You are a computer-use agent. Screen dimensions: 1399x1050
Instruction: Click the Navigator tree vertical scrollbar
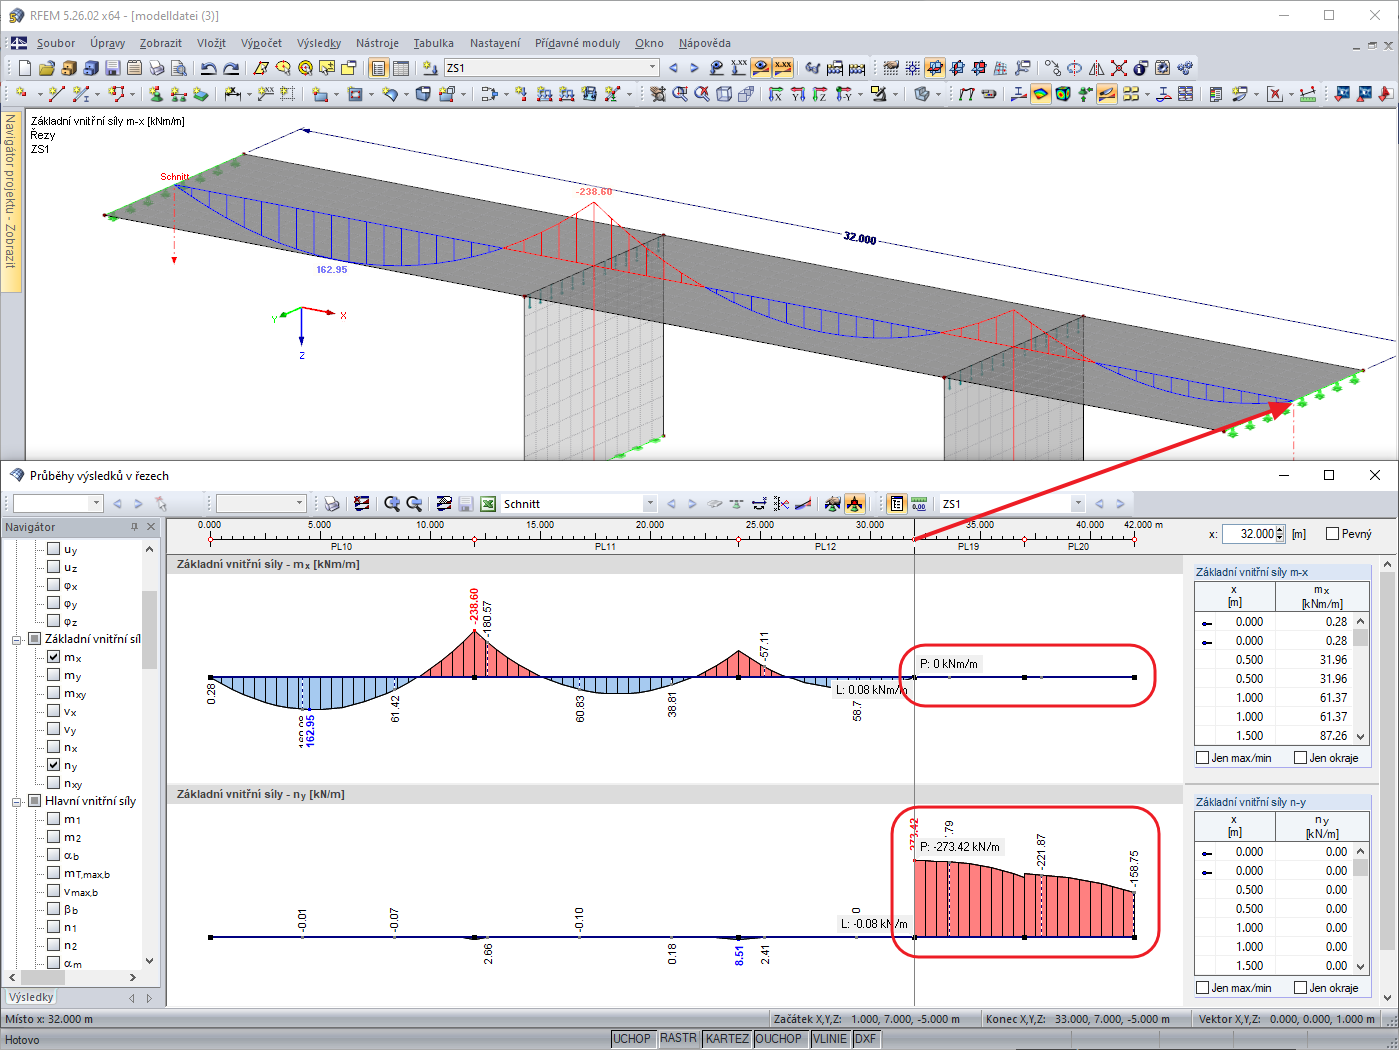coord(150,755)
